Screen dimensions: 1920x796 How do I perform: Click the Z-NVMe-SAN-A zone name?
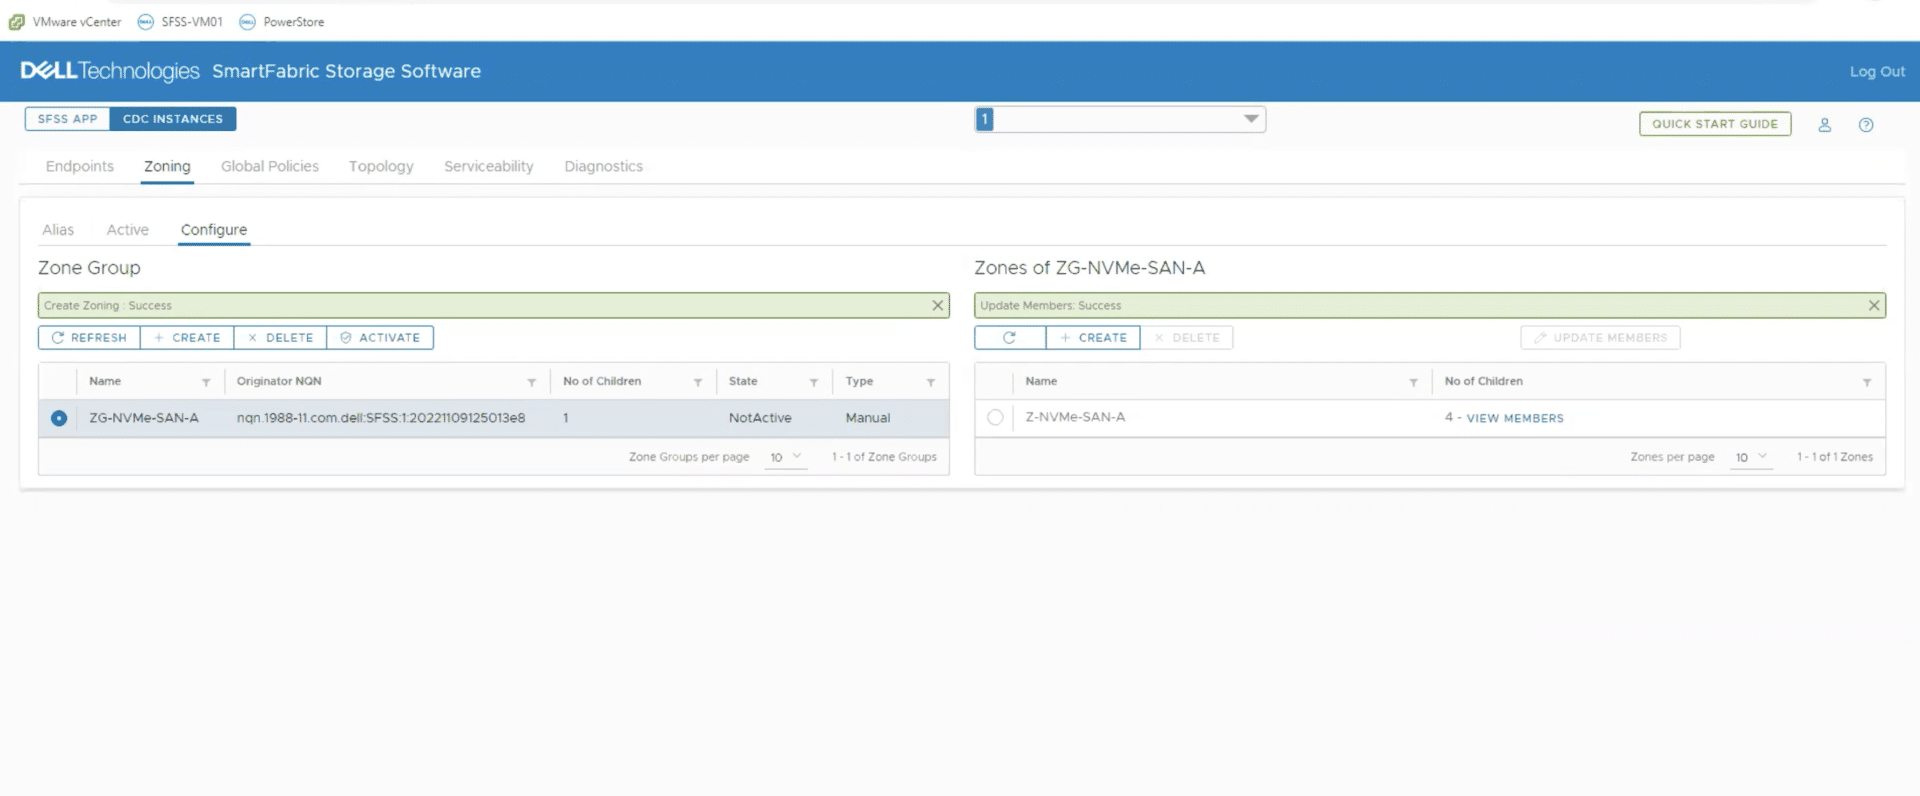(1075, 417)
